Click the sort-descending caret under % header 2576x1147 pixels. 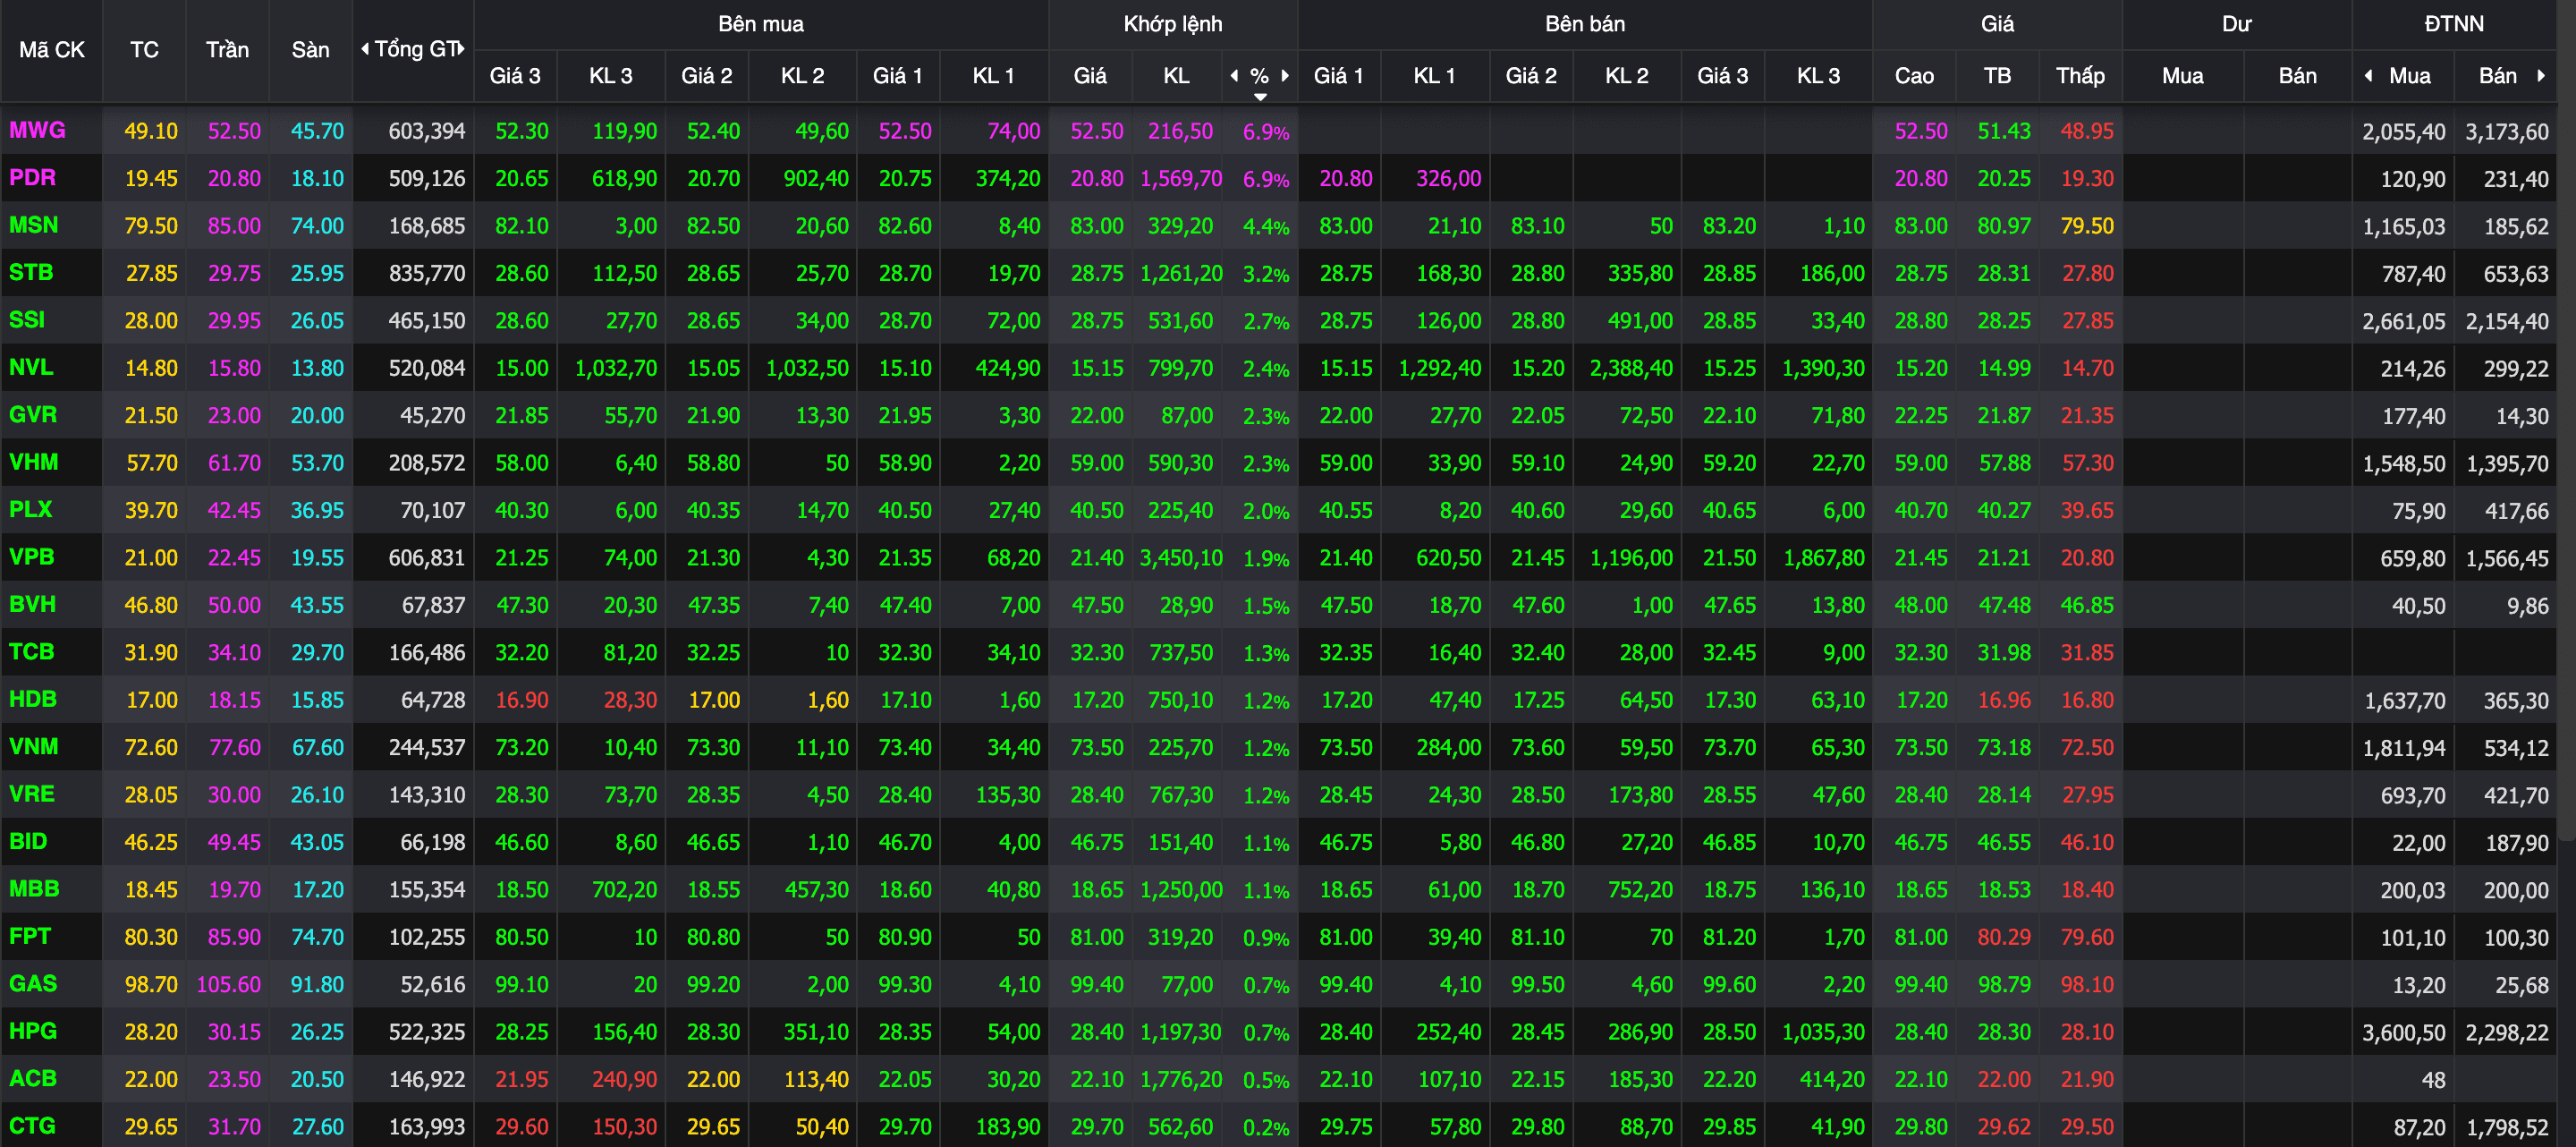1260,97
